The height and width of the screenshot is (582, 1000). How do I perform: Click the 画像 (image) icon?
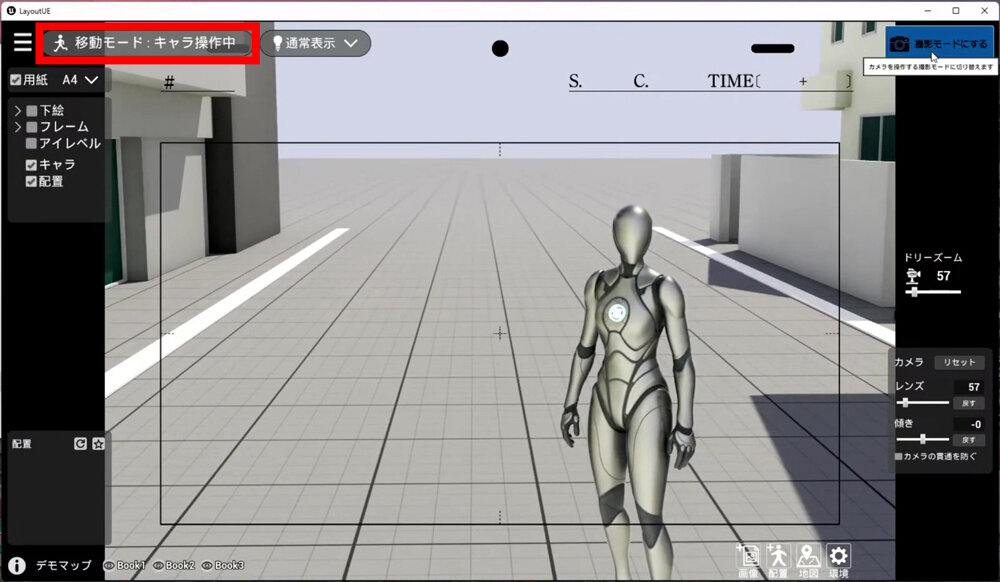pos(747,558)
